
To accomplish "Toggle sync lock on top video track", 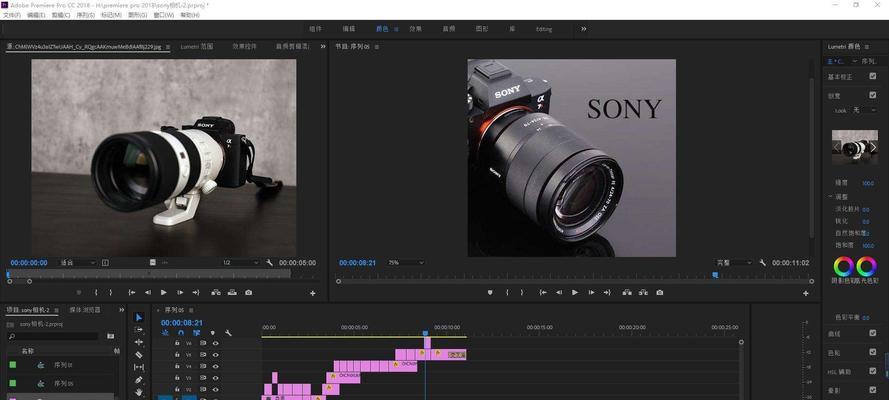I will coord(203,343).
